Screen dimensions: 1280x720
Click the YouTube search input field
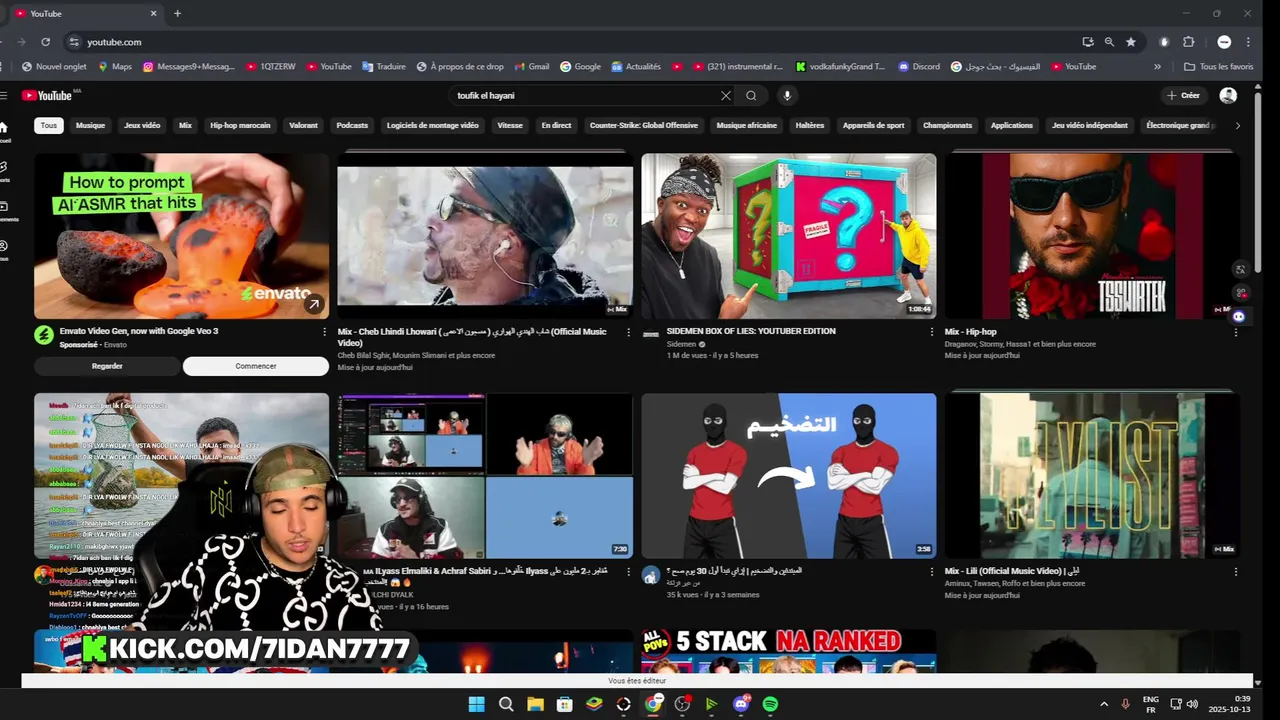click(585, 95)
